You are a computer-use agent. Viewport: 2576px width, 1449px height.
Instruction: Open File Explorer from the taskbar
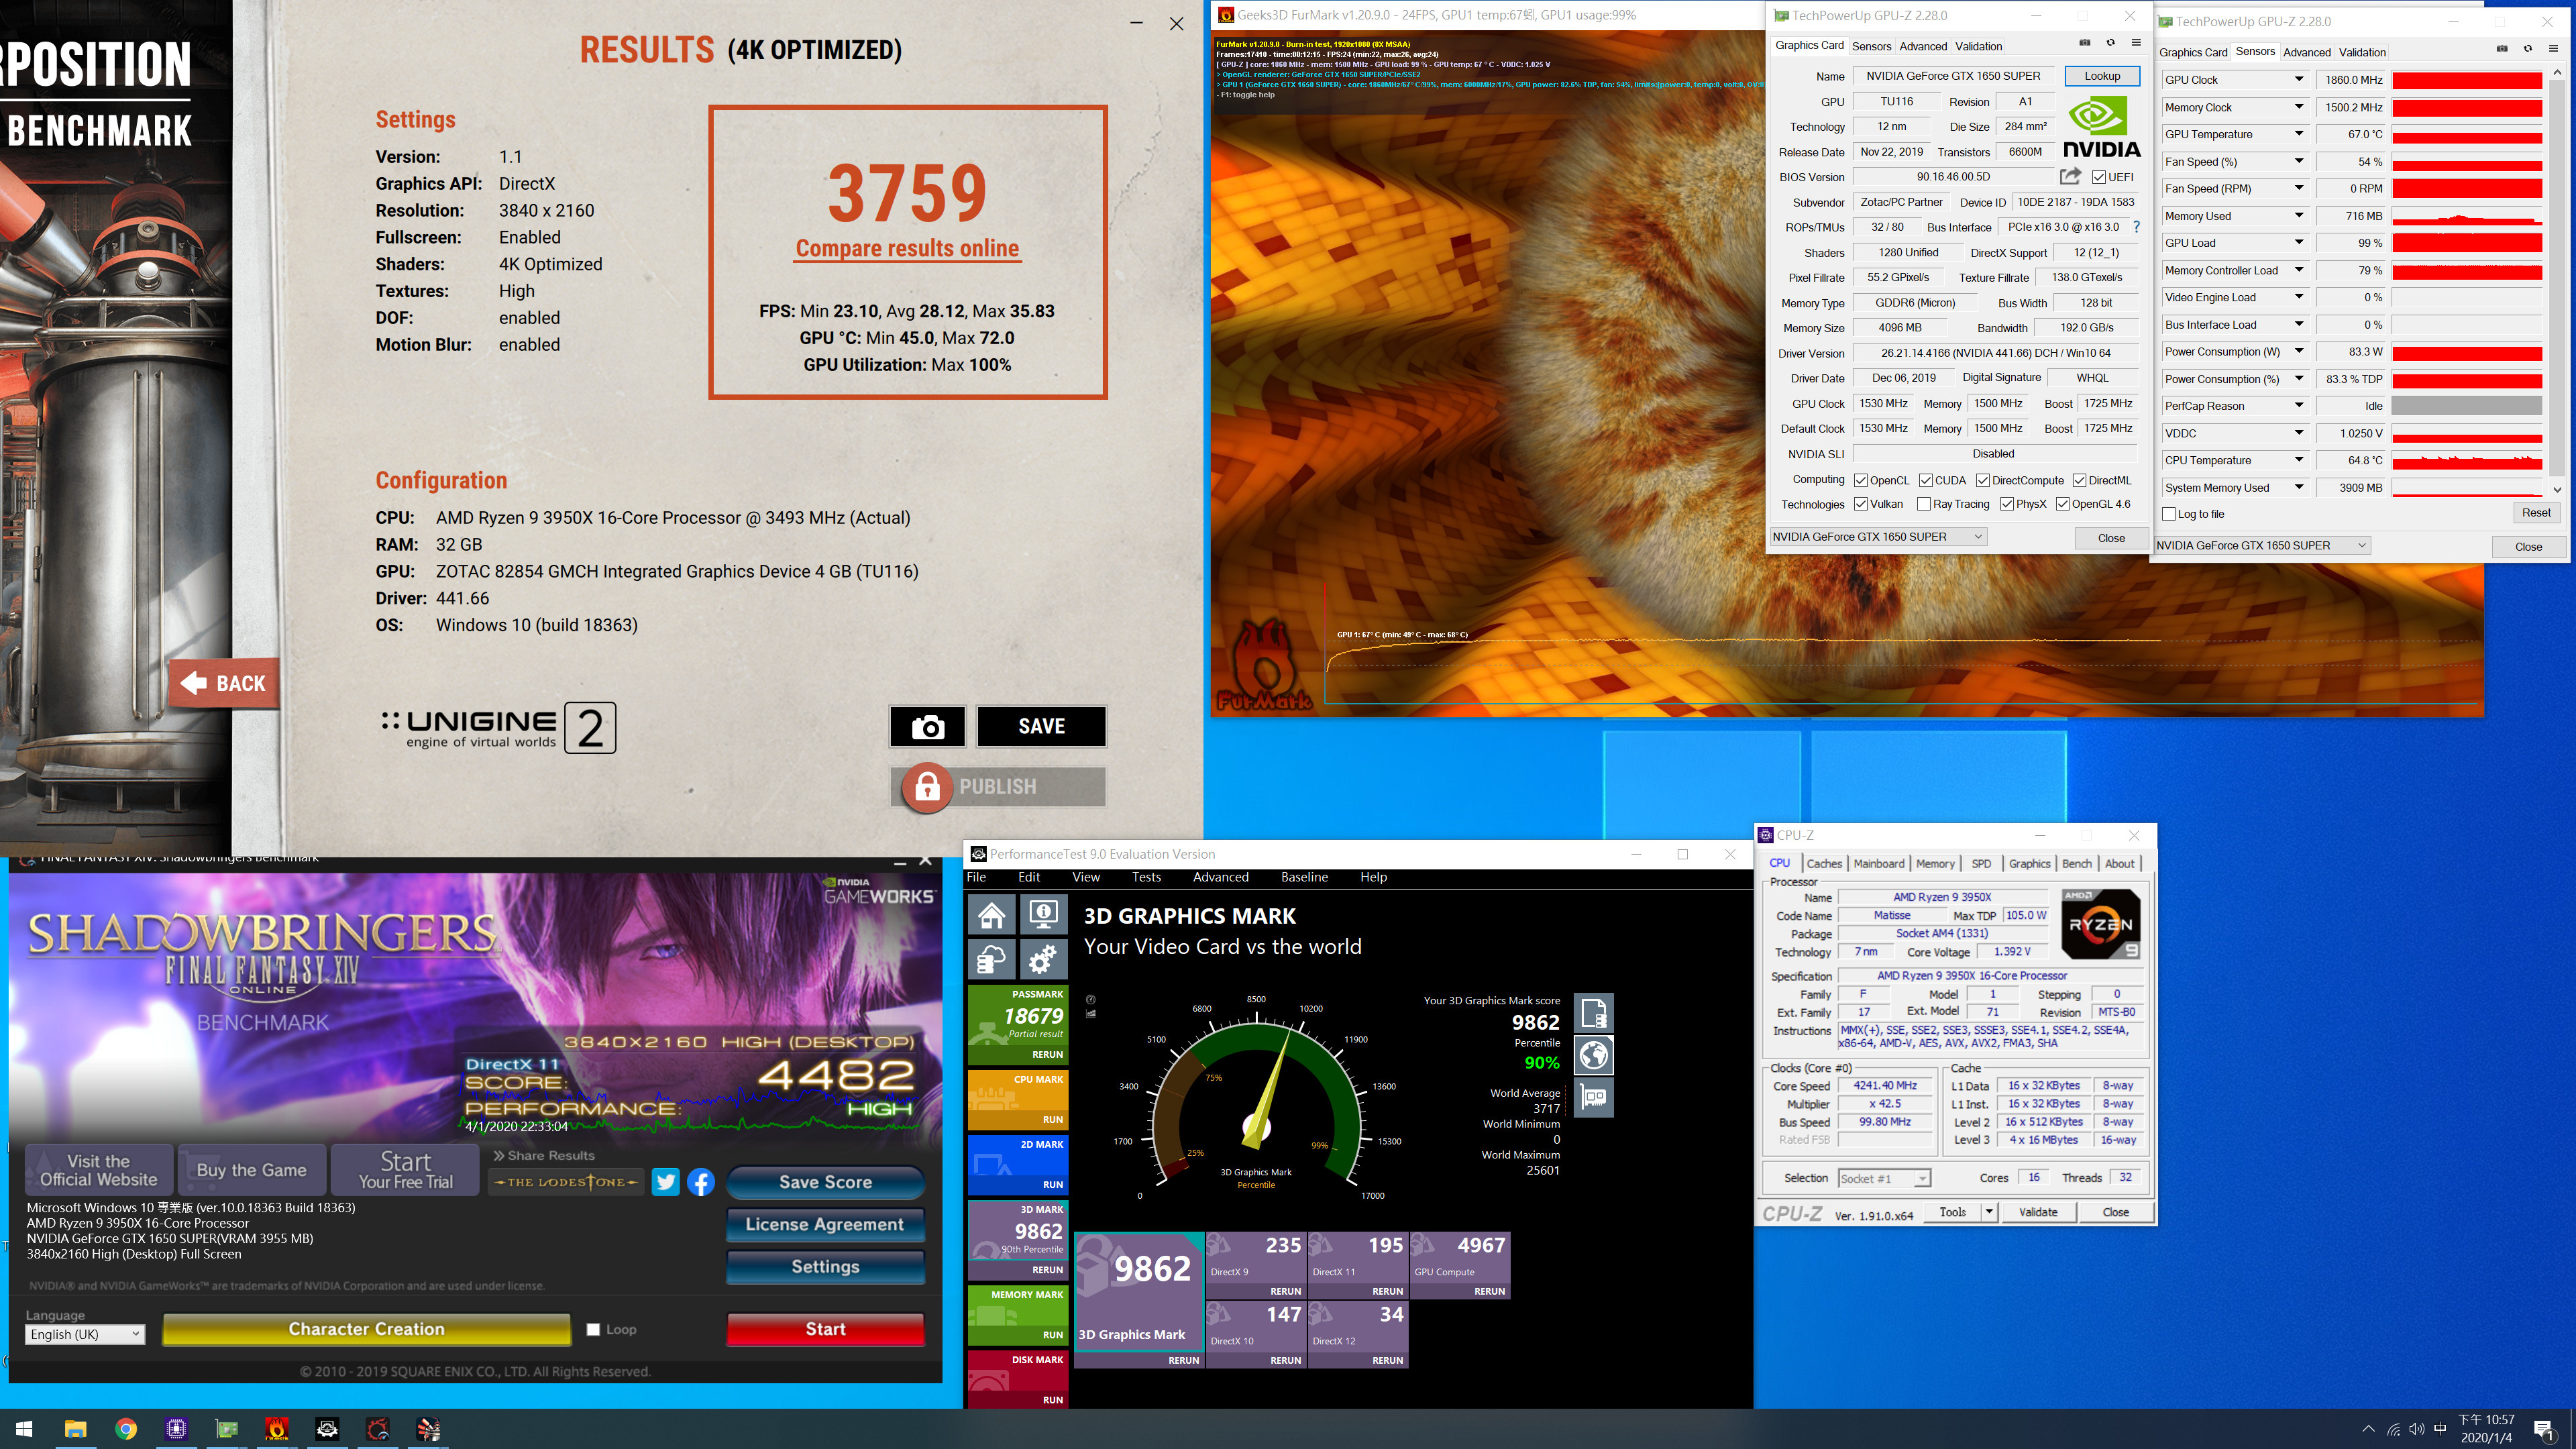75,1429
